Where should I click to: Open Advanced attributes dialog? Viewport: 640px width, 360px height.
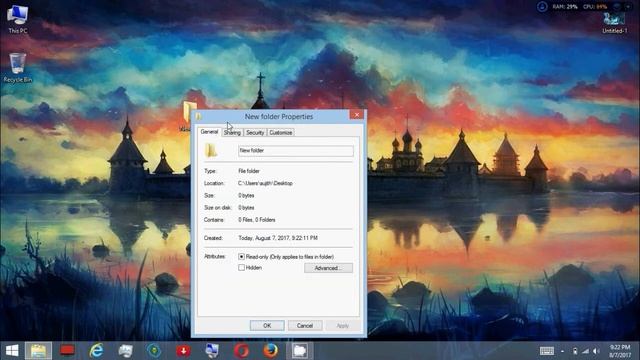point(328,268)
